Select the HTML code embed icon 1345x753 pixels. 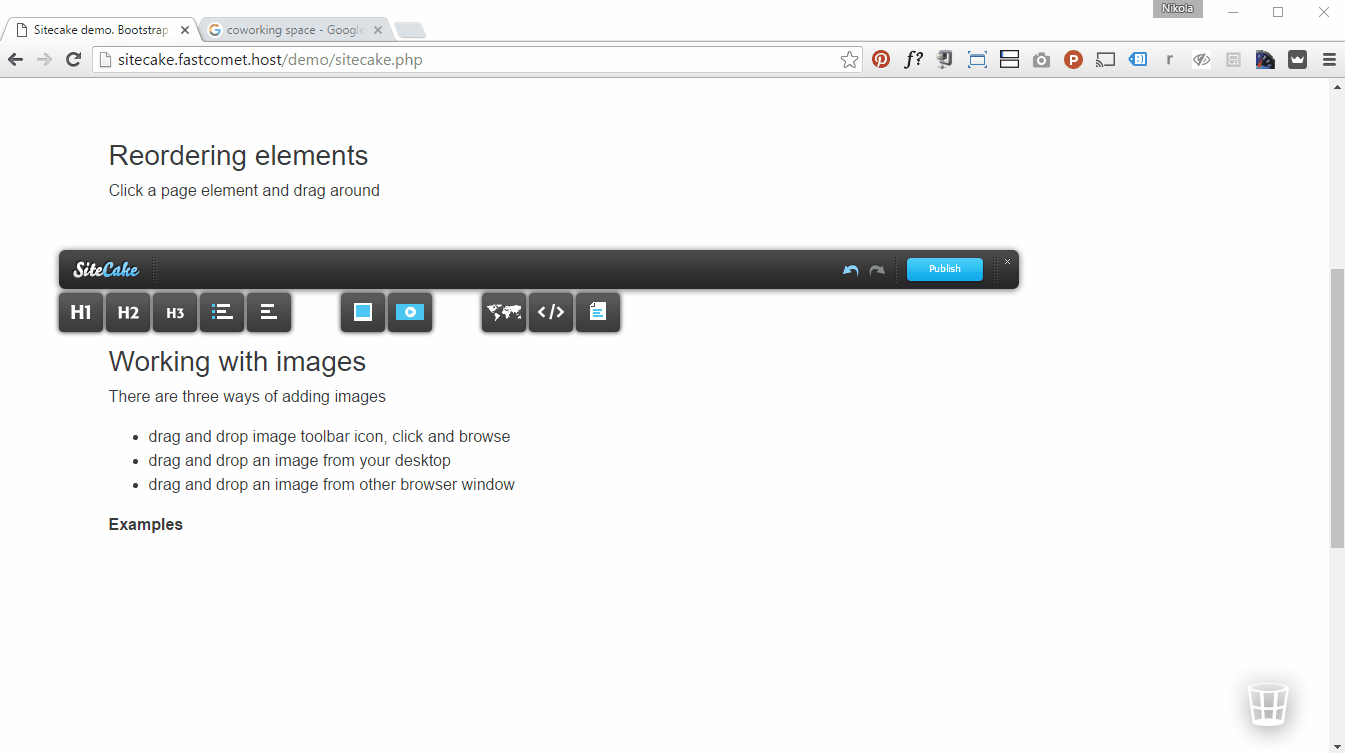coord(551,312)
